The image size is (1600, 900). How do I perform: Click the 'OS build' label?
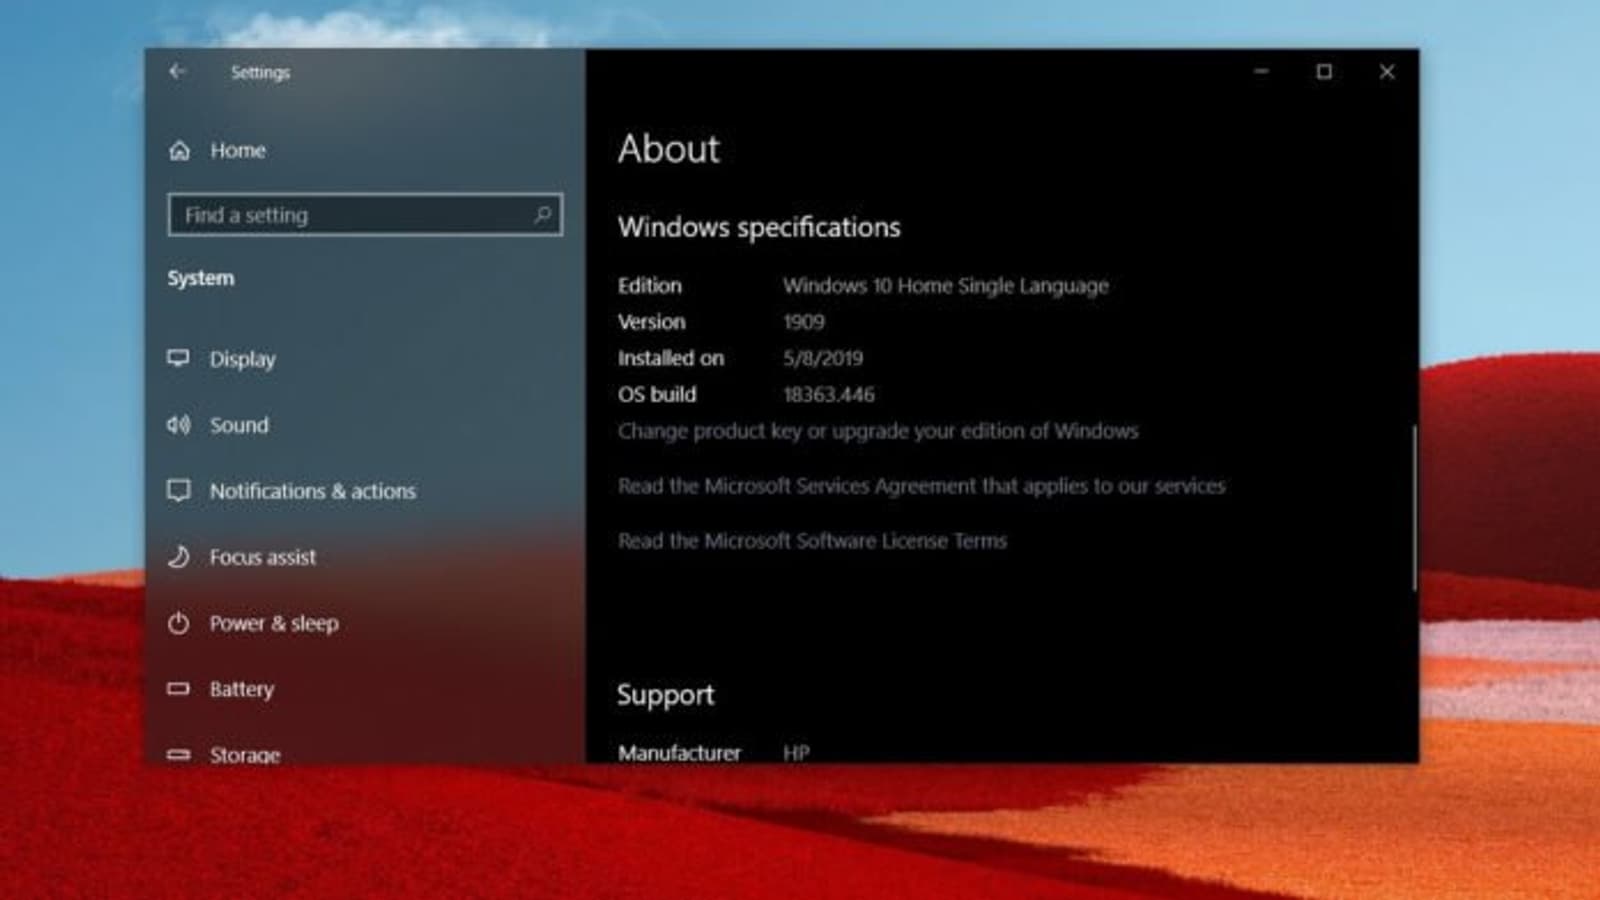click(x=657, y=394)
